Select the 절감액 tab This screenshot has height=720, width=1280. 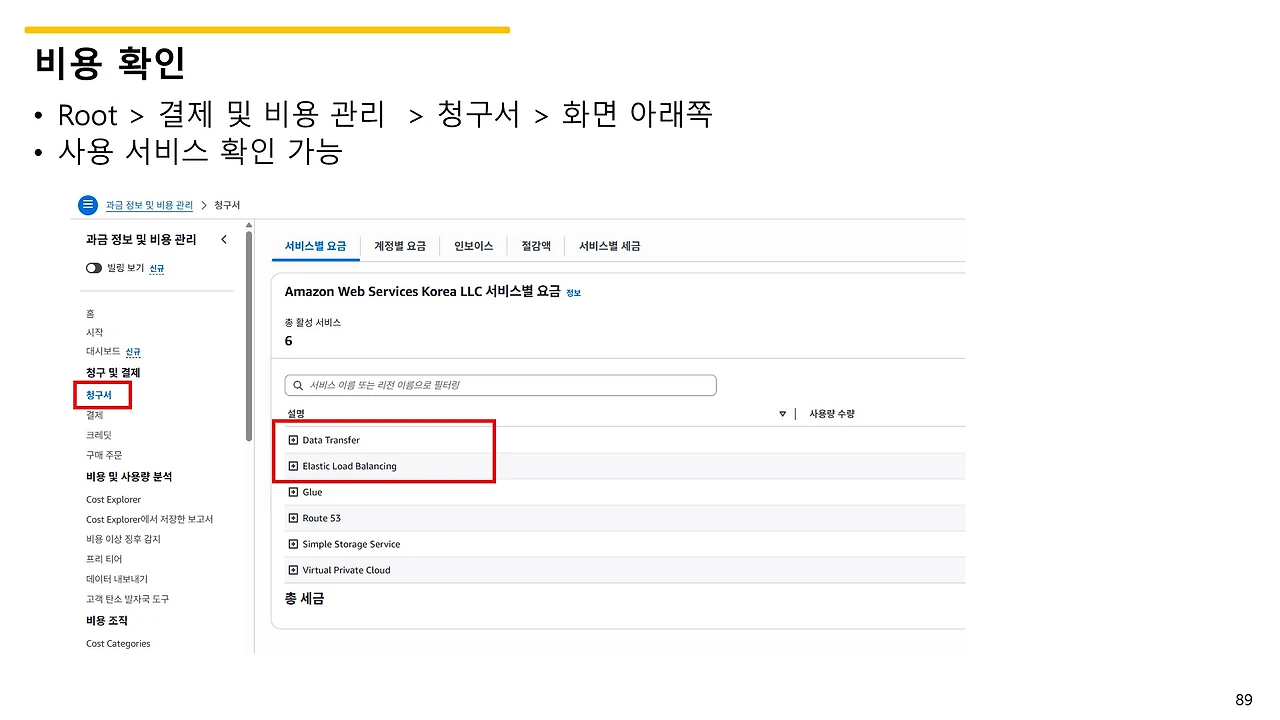[535, 245]
